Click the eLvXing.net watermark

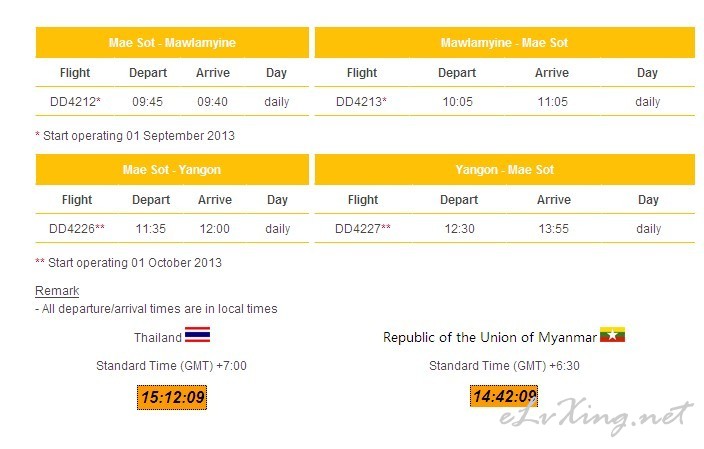coord(596,417)
